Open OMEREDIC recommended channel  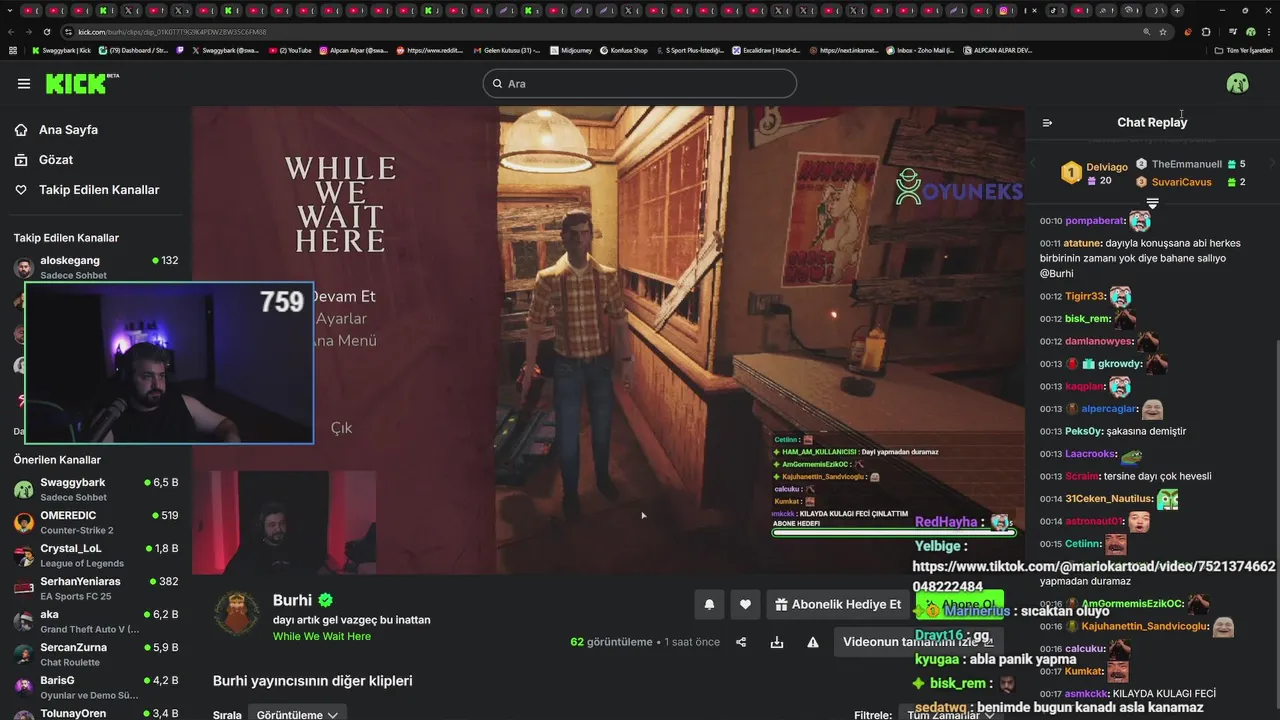[x=96, y=522]
